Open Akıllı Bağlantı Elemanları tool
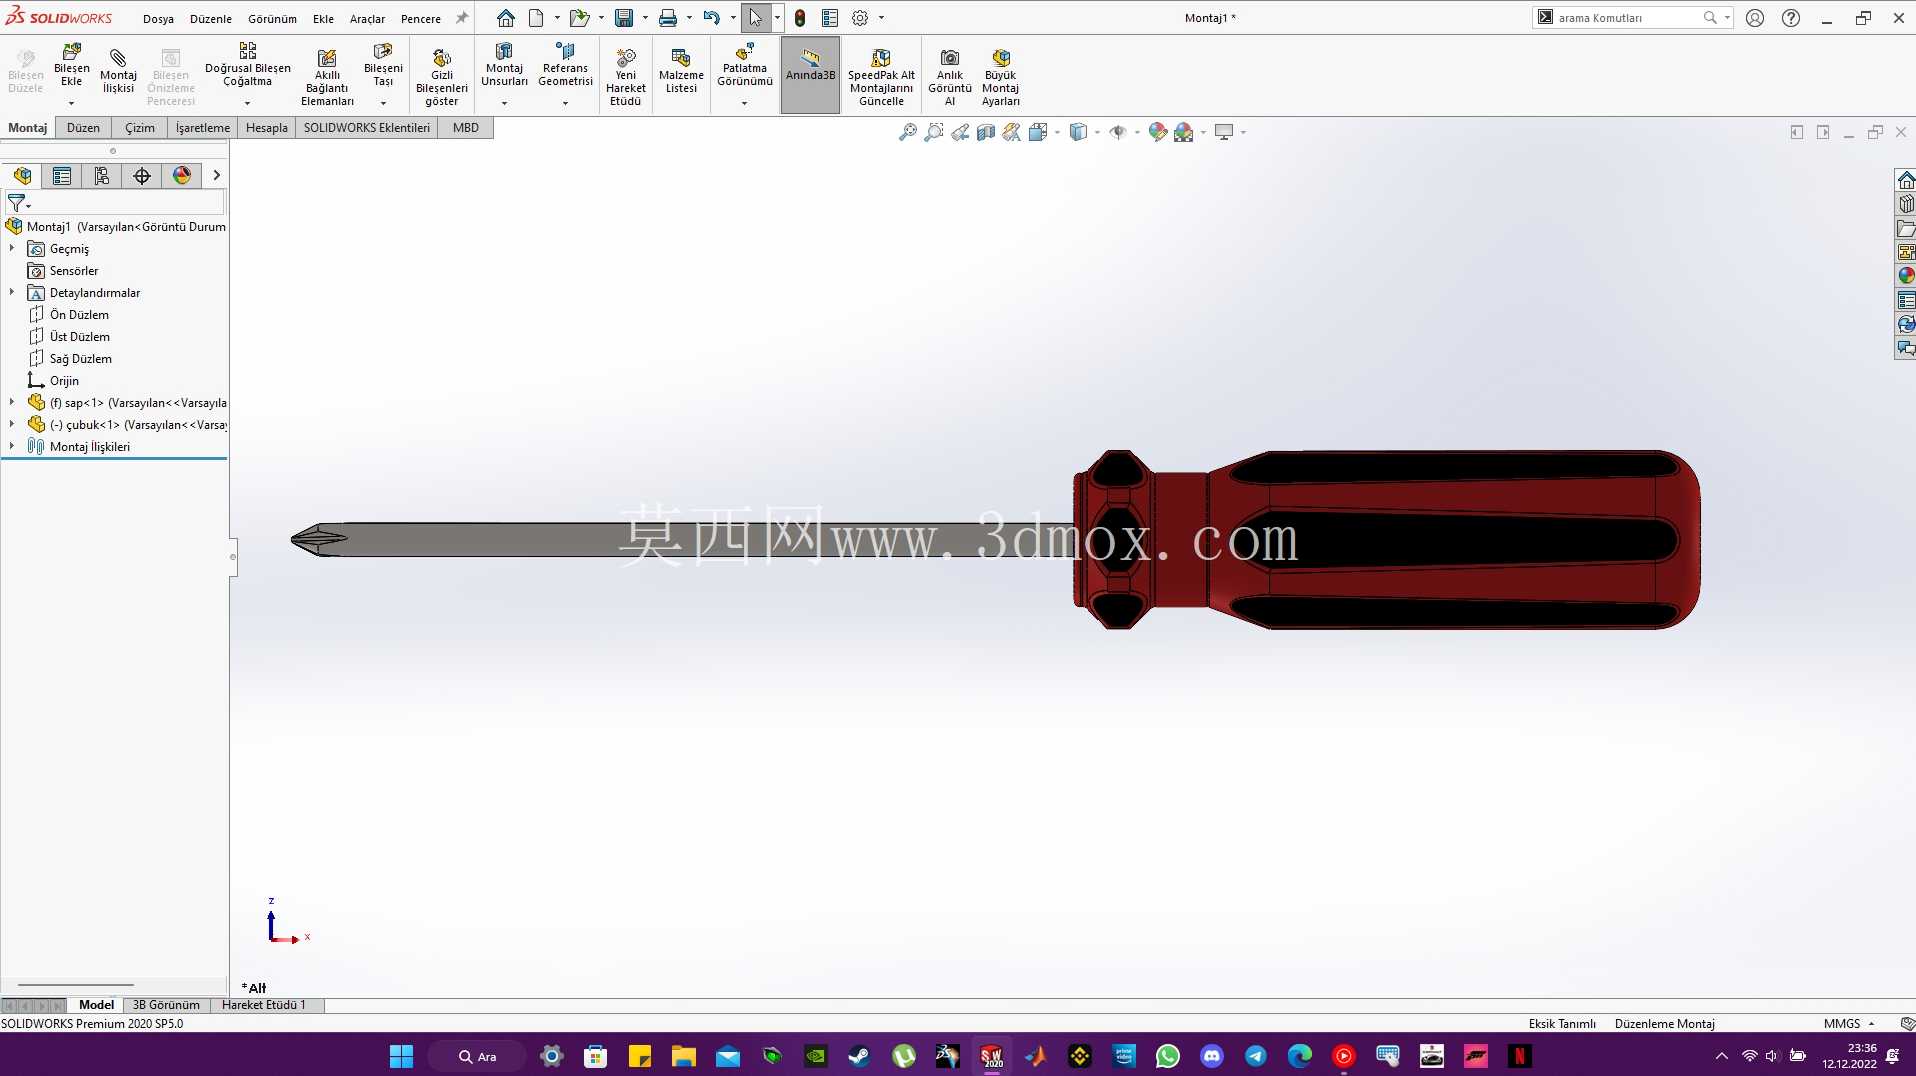1916x1076 pixels. click(327, 76)
